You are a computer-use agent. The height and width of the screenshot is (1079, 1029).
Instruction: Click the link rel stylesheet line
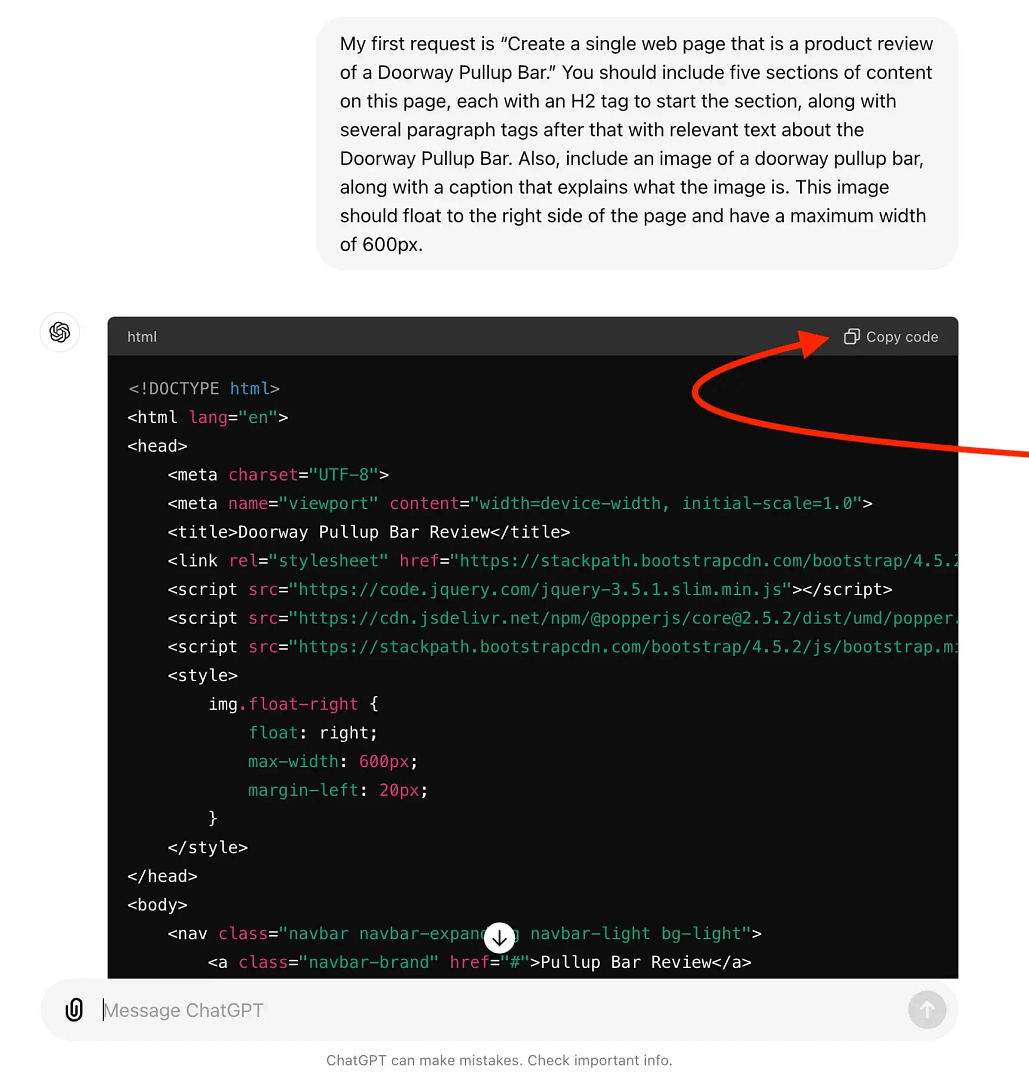(562, 561)
